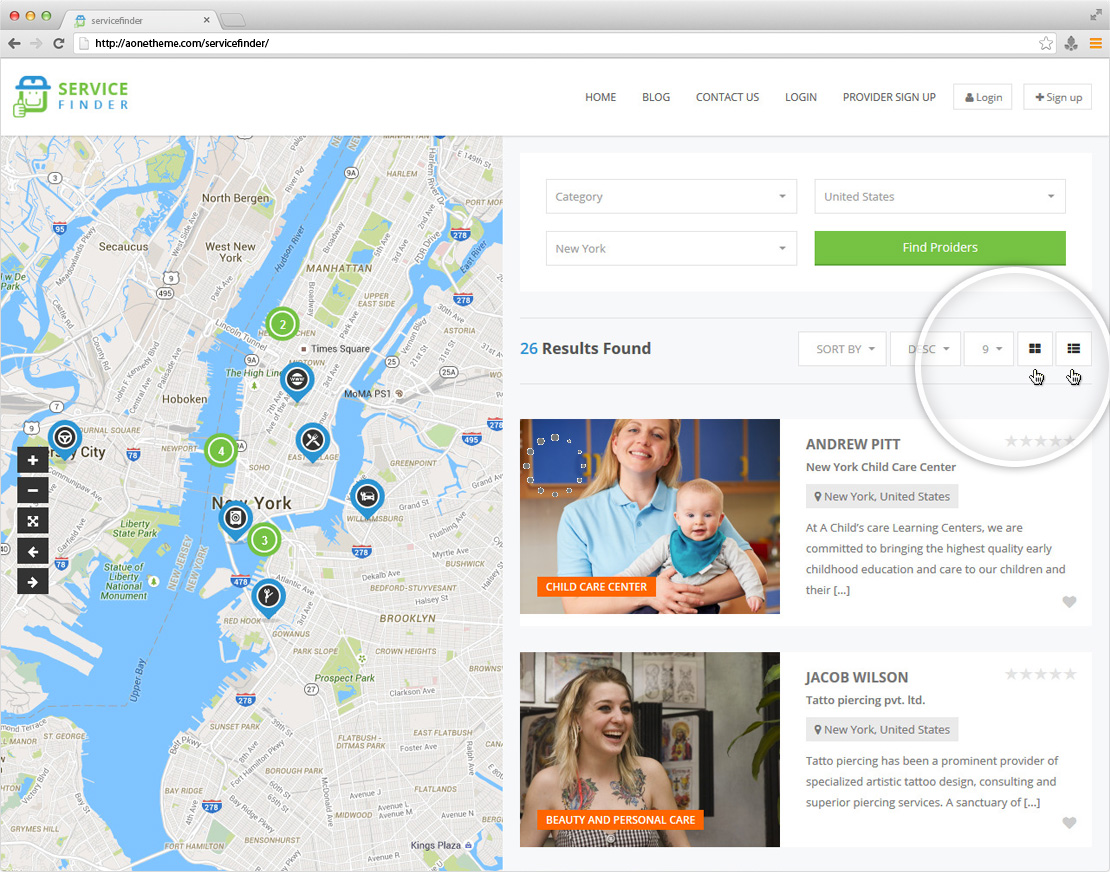Click the left arrow map control
Image resolution: width=1110 pixels, height=872 pixels.
coord(33,551)
